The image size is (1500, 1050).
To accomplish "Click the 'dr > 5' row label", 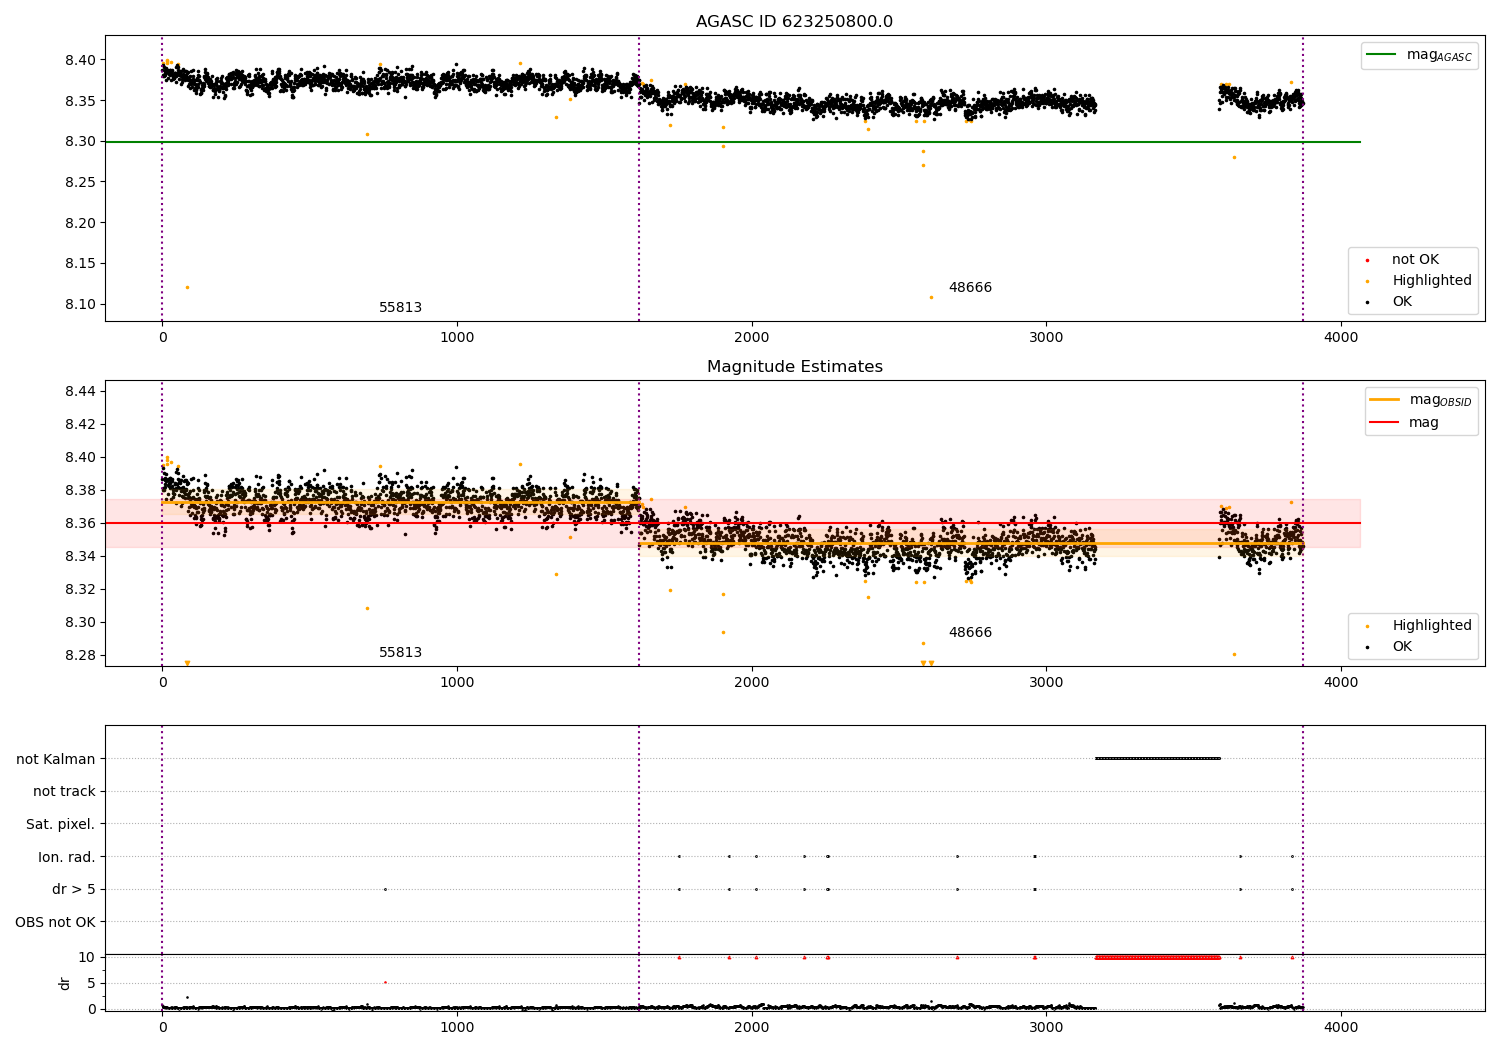I will (x=74, y=890).
